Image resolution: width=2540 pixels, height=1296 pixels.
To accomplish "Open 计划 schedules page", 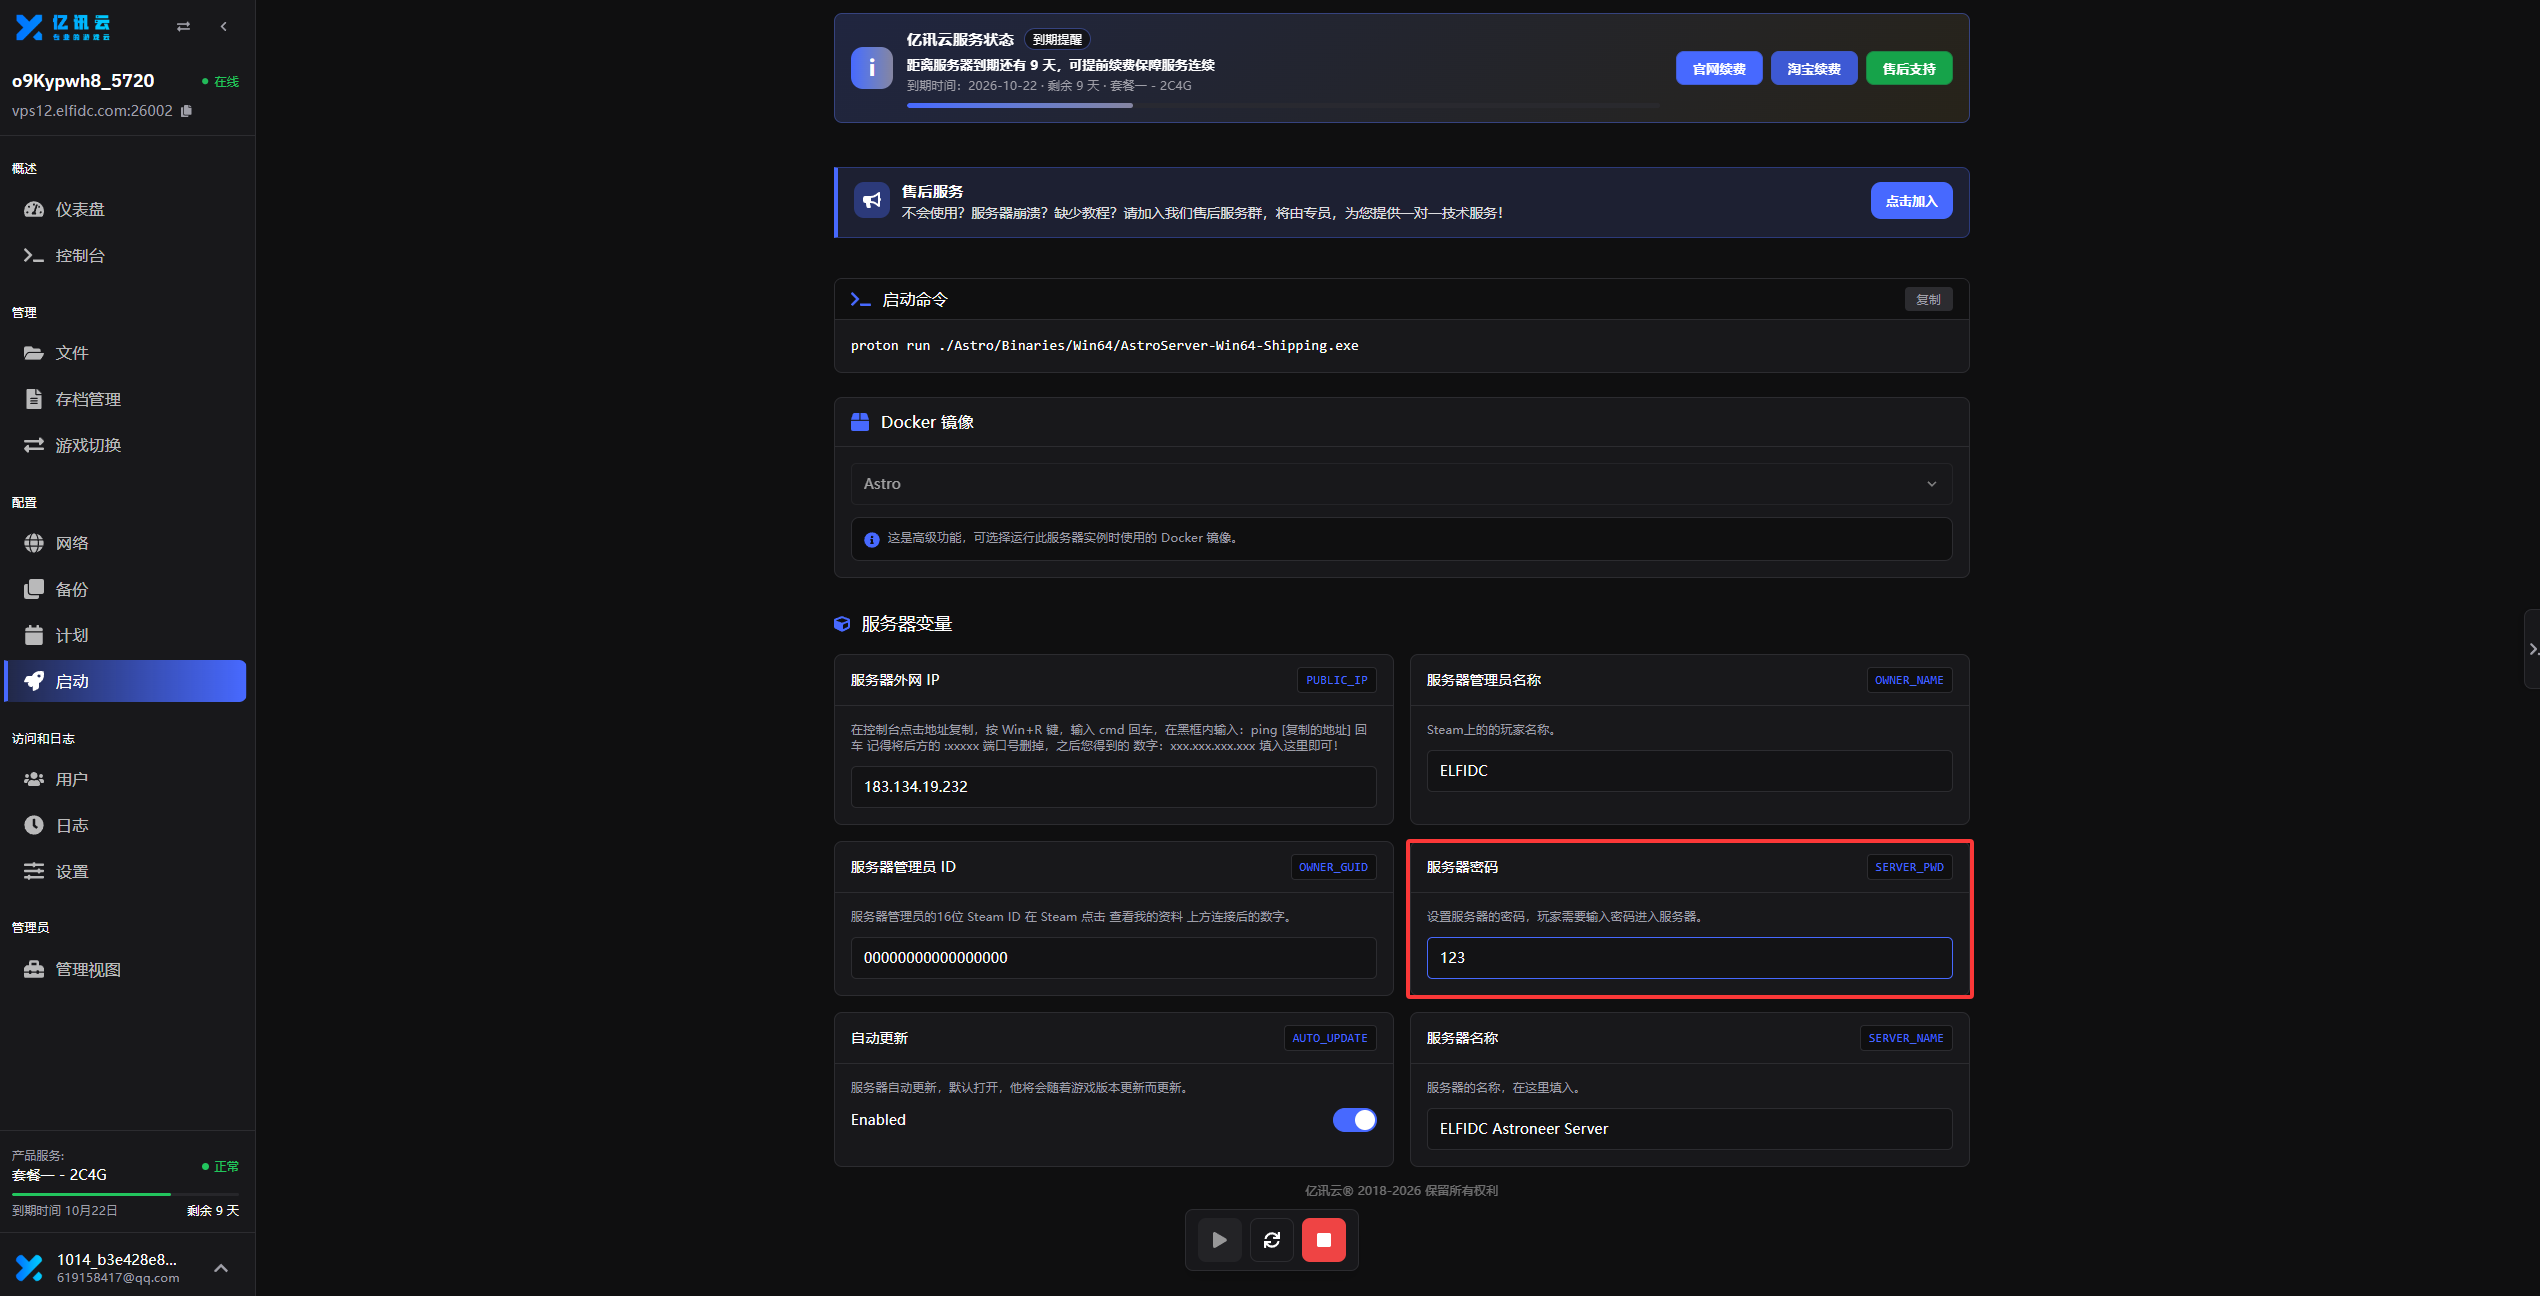I will point(125,635).
